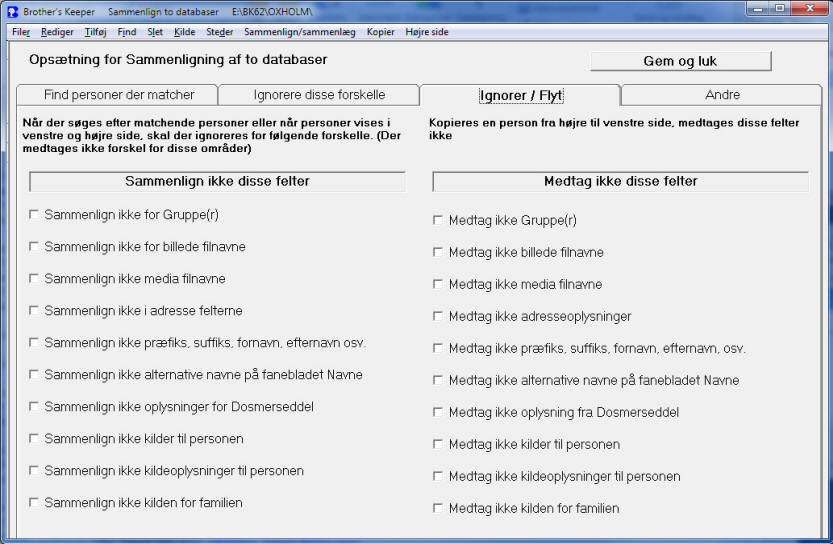Switch to the Andre tab

(722, 95)
